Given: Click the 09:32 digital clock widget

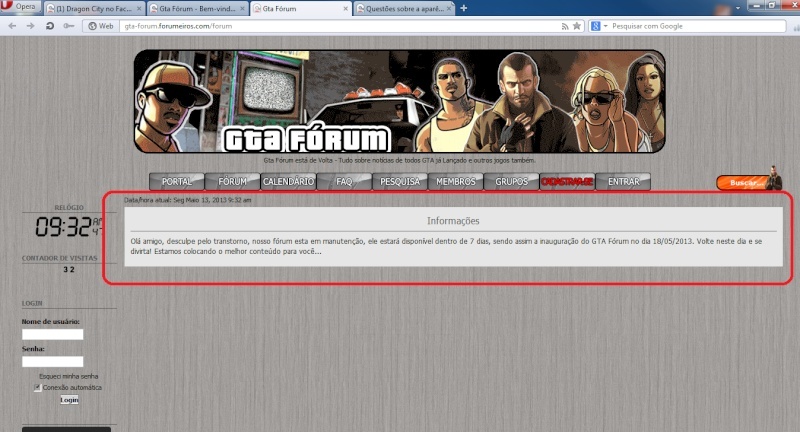Looking at the screenshot, I should point(69,226).
